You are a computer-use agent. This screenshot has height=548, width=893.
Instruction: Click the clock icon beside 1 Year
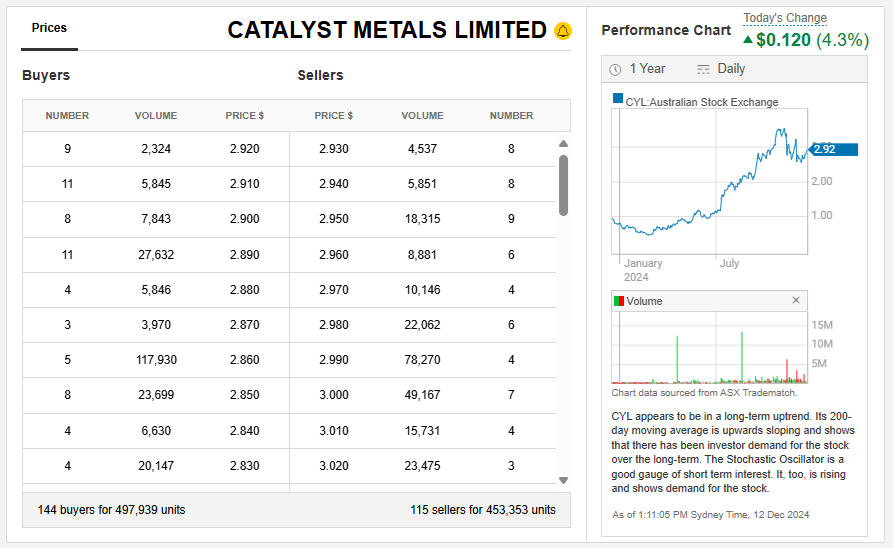[x=615, y=69]
